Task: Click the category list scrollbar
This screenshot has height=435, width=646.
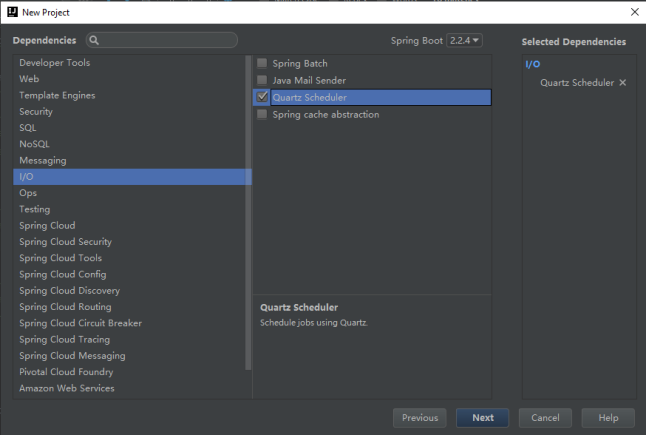Action: 248,200
